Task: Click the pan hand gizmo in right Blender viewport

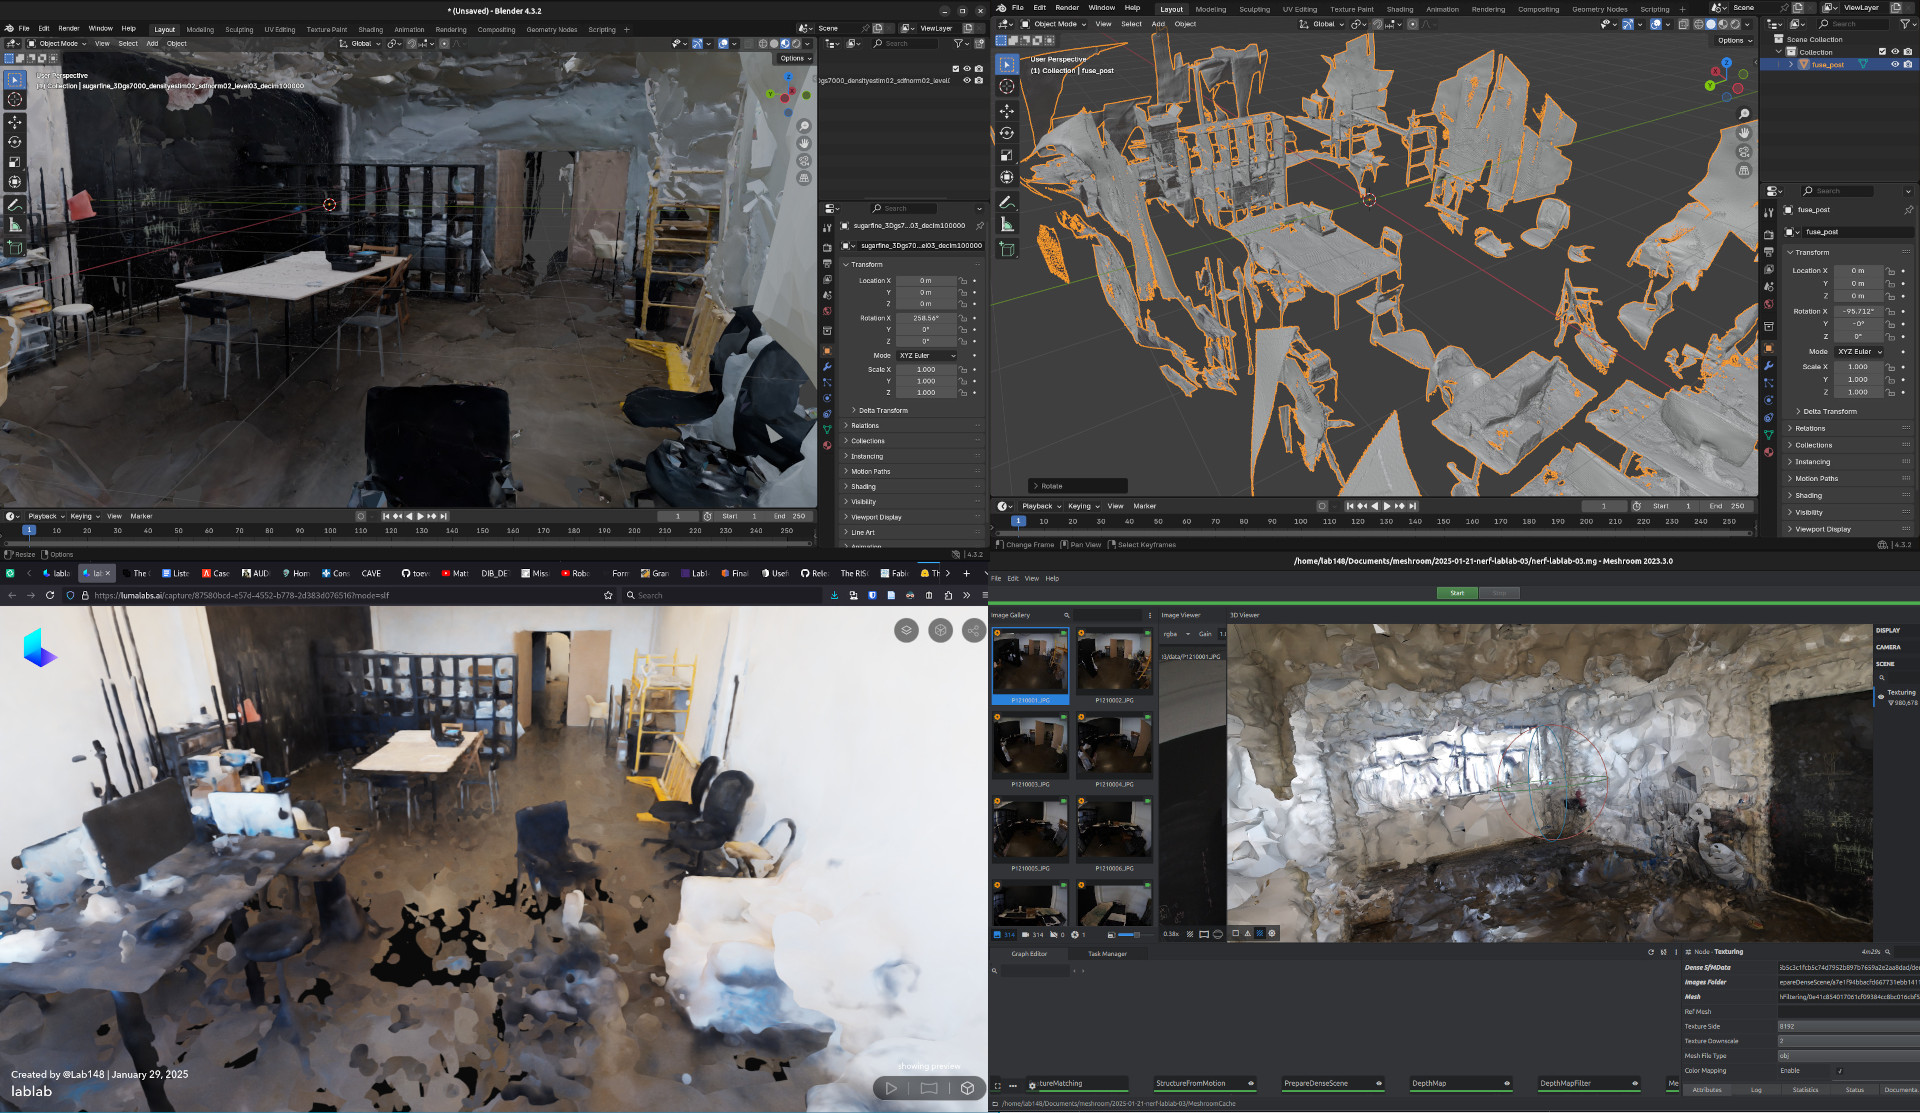Action: tap(1744, 133)
